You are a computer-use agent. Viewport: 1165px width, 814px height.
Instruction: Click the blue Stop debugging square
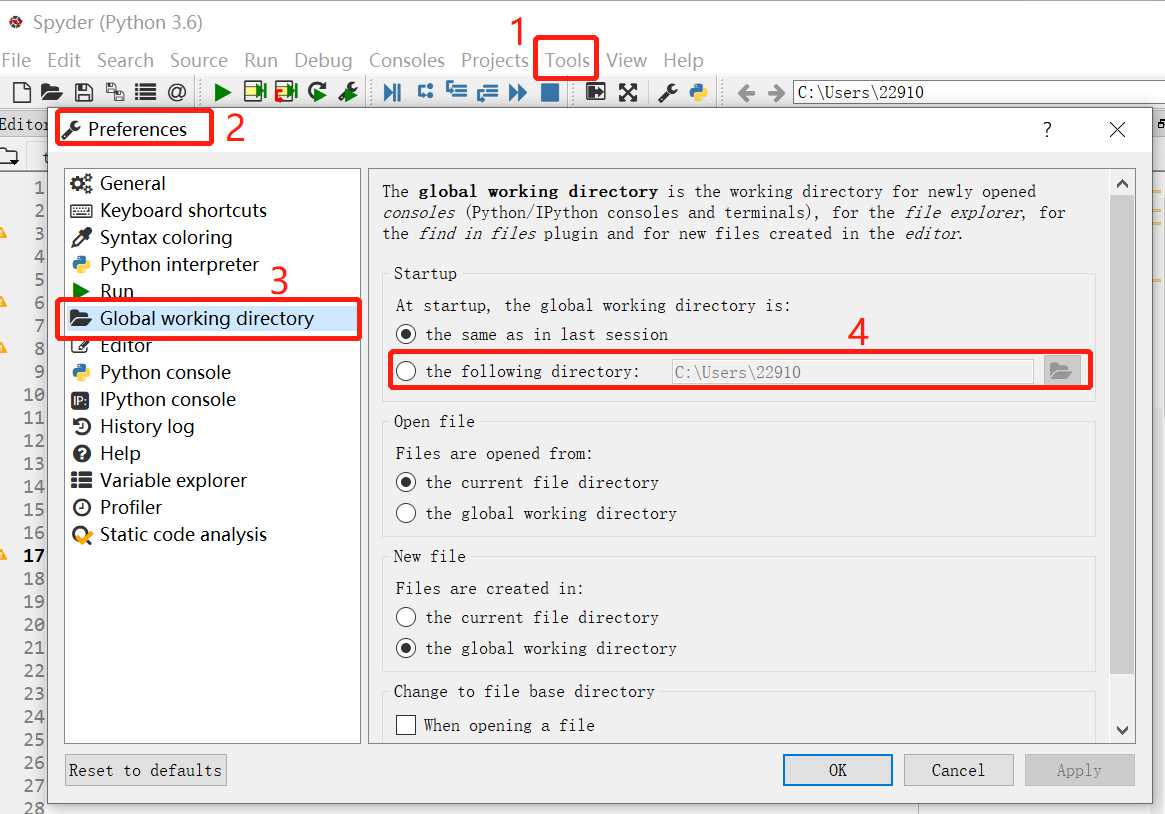(x=550, y=92)
